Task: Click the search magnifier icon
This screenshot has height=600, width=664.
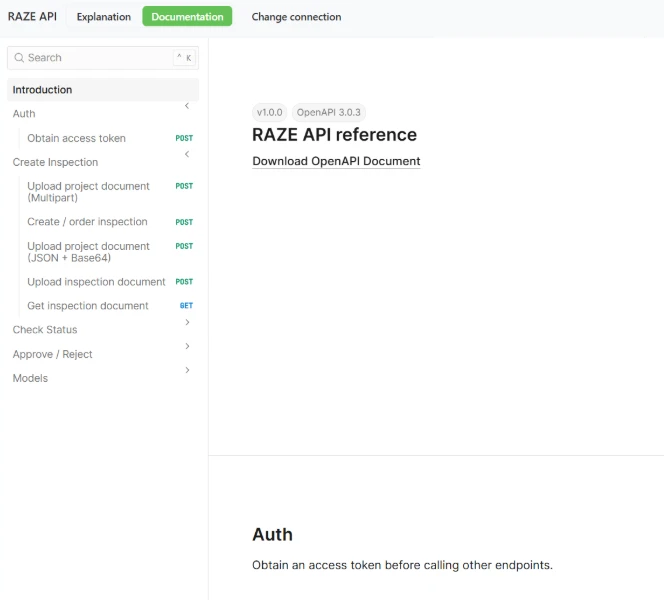Action: pyautogui.click(x=19, y=58)
